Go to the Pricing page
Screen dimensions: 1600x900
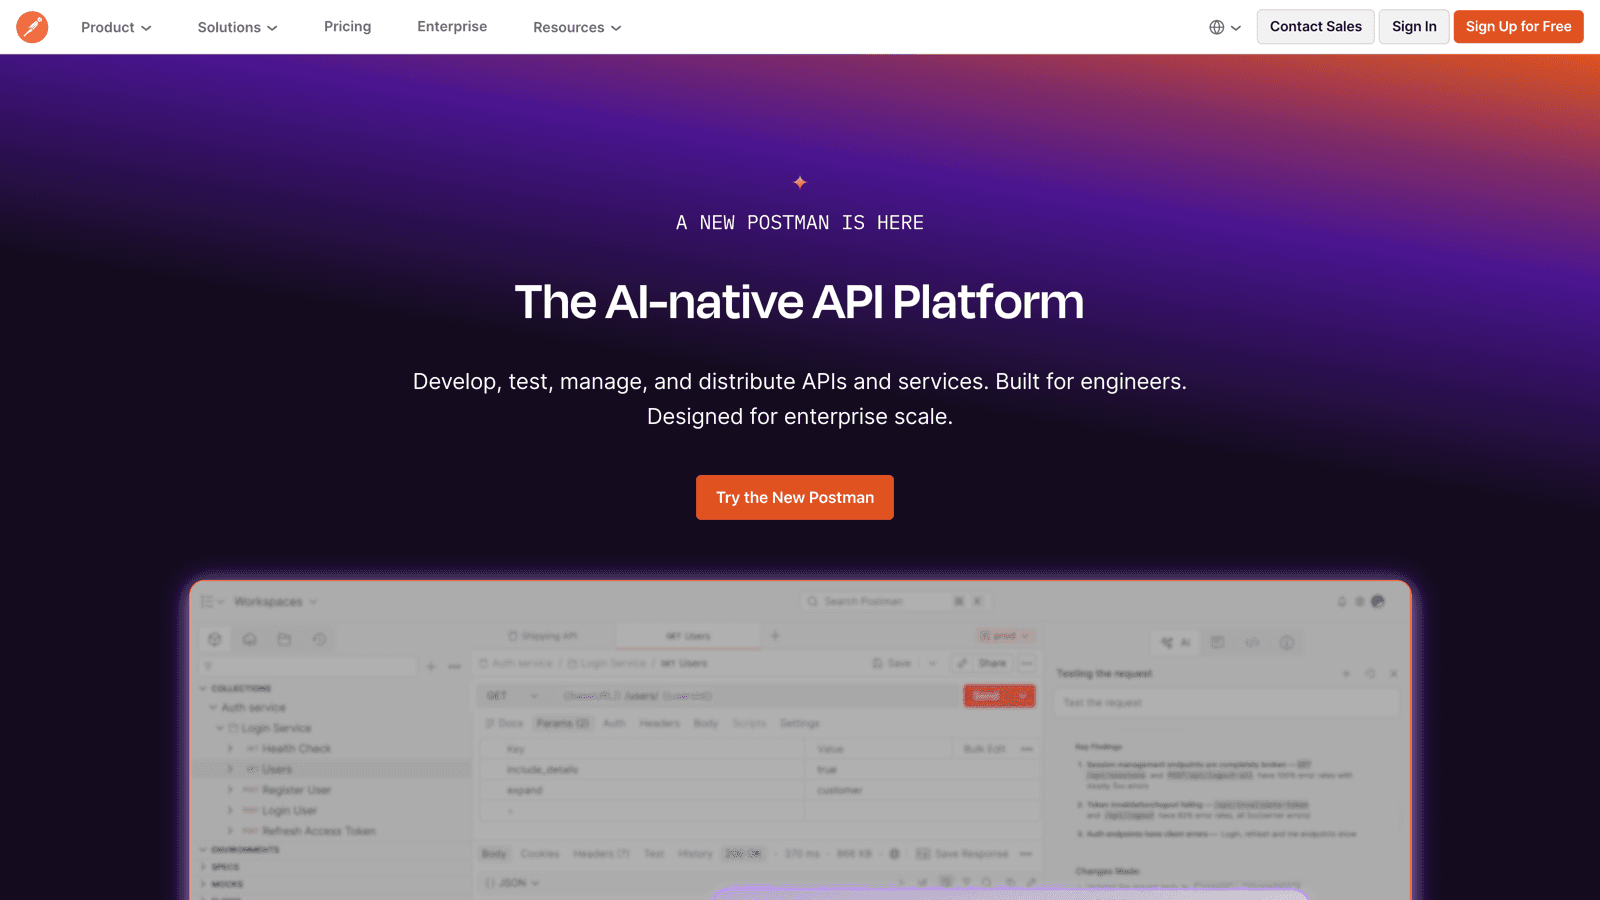coord(347,27)
